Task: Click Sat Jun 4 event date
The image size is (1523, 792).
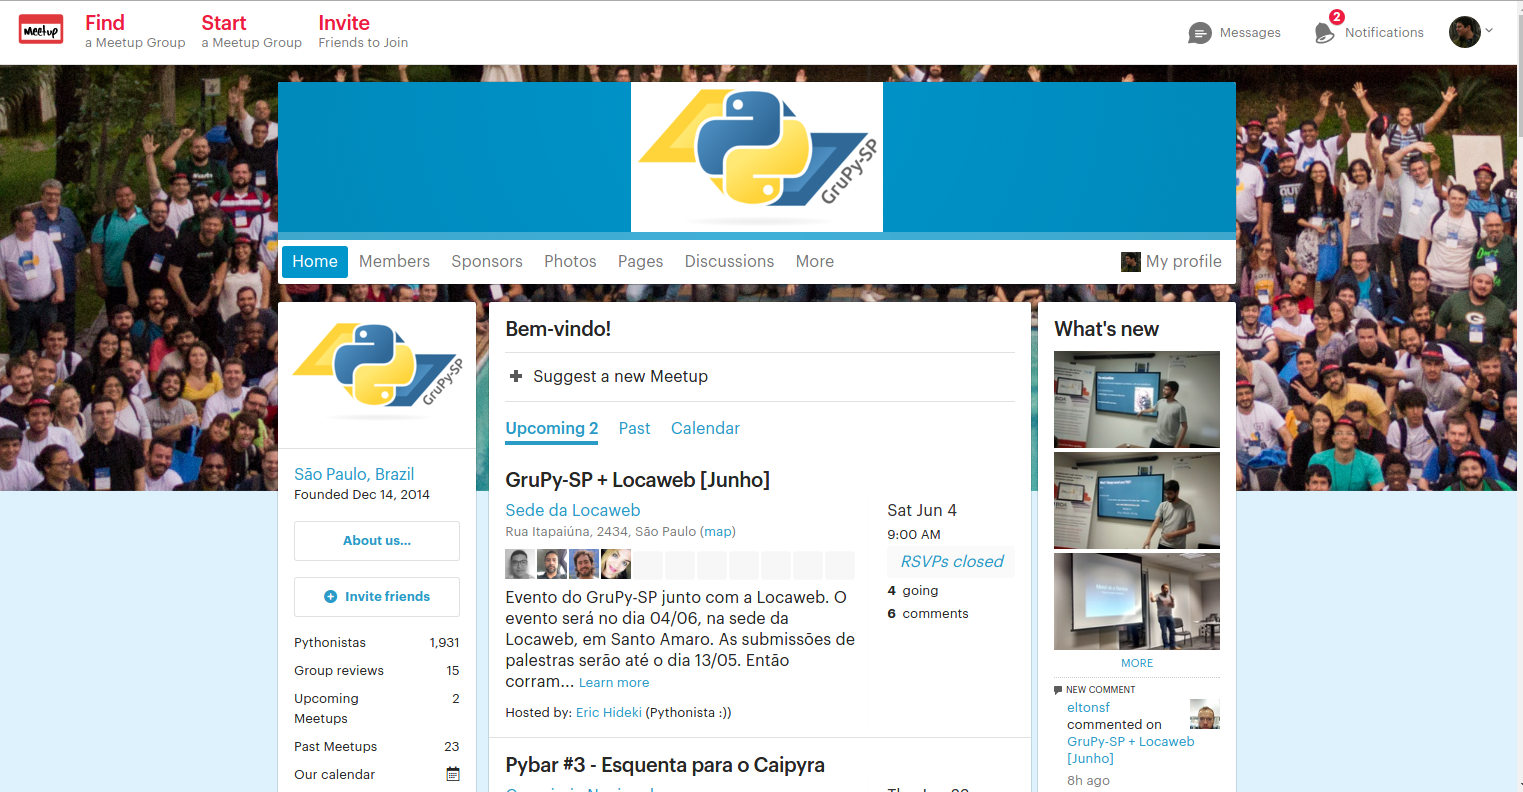Action: pyautogui.click(x=922, y=510)
